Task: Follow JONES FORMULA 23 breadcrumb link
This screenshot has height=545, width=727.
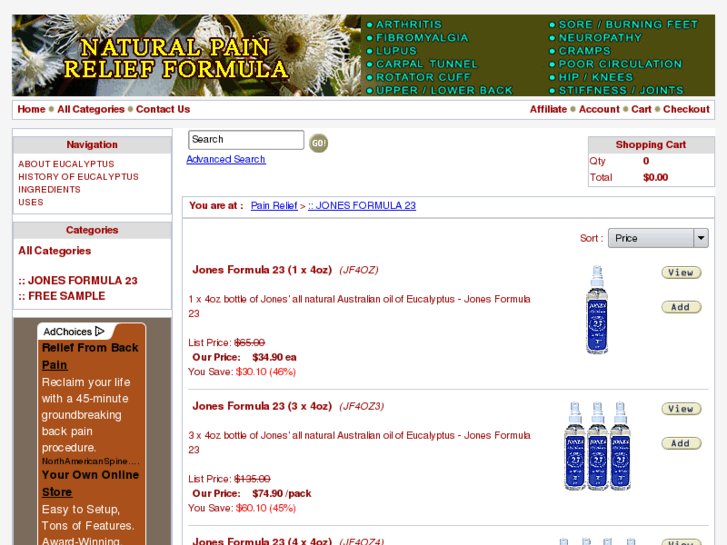Action: tap(362, 205)
